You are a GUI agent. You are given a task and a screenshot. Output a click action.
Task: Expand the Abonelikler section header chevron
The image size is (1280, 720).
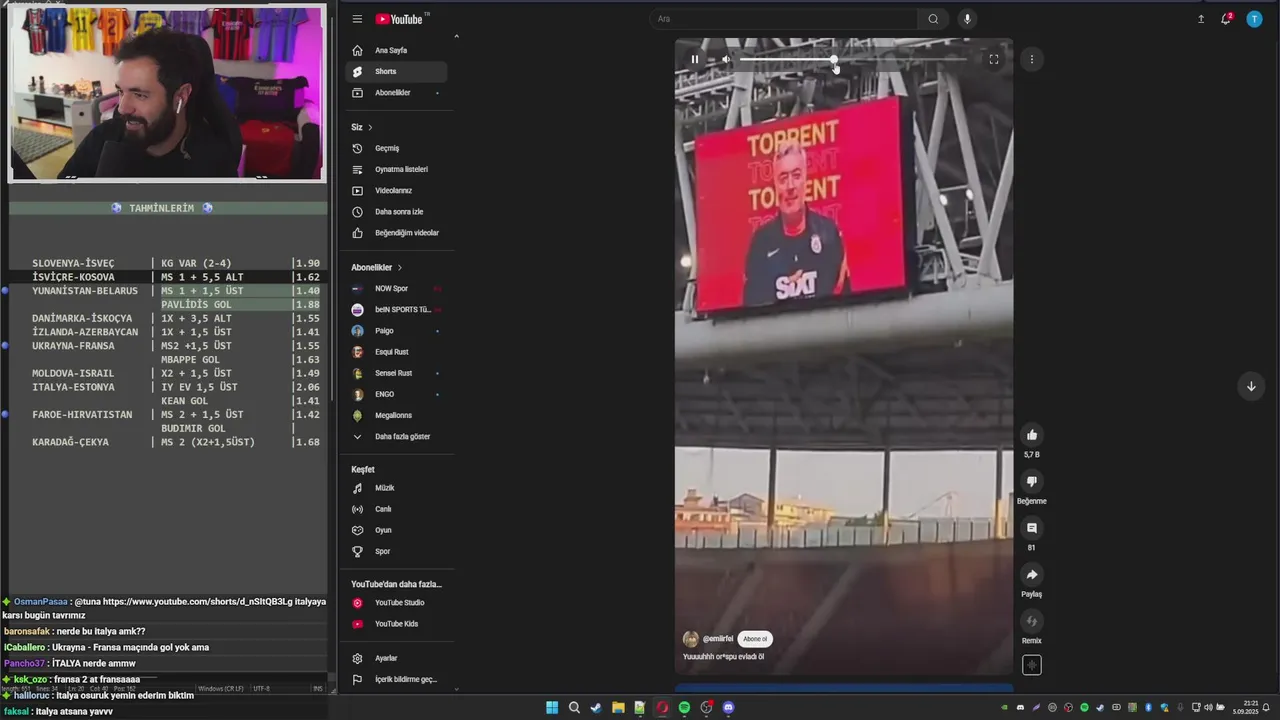[x=400, y=268]
